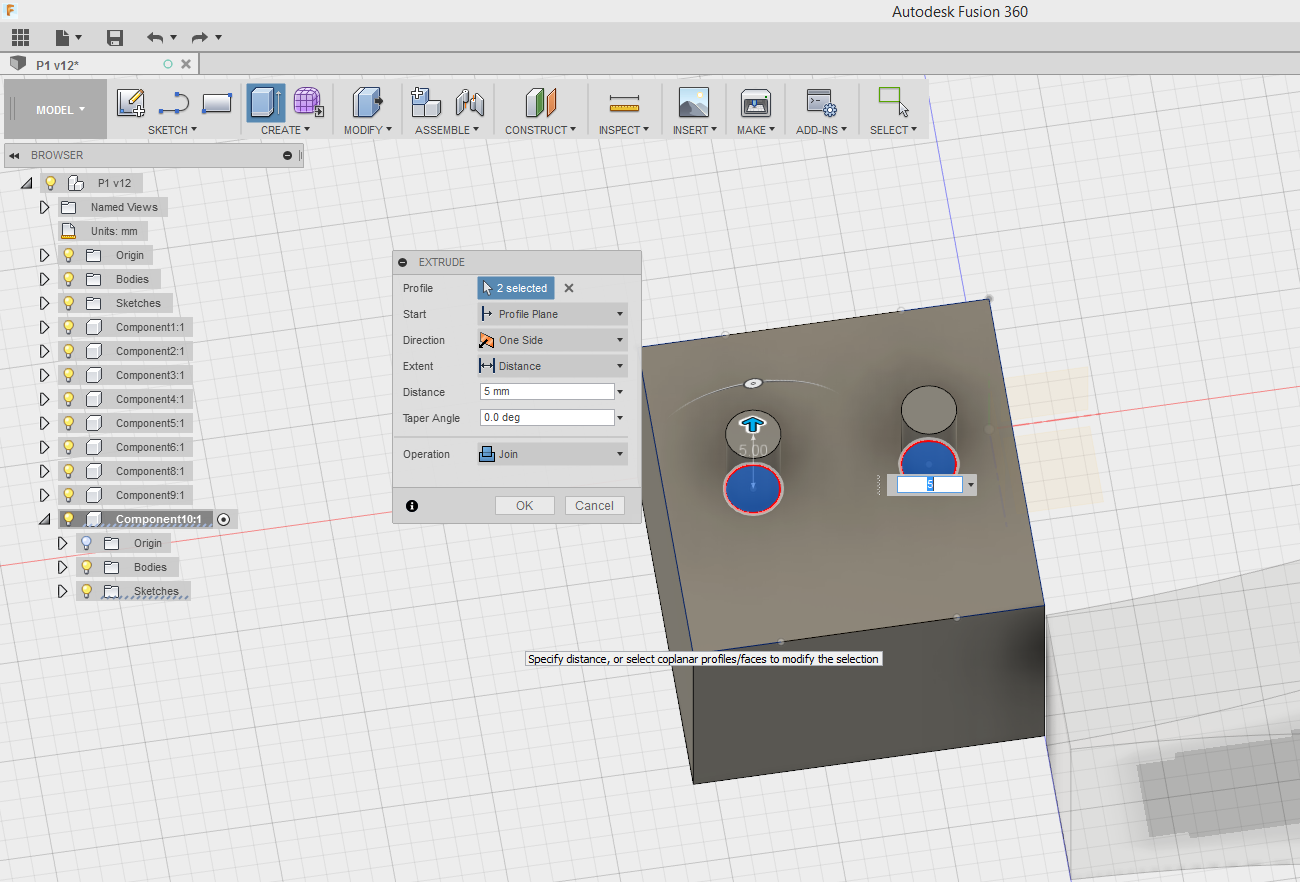Click the Extrude tool icon
The height and width of the screenshot is (882, 1300).
point(265,102)
